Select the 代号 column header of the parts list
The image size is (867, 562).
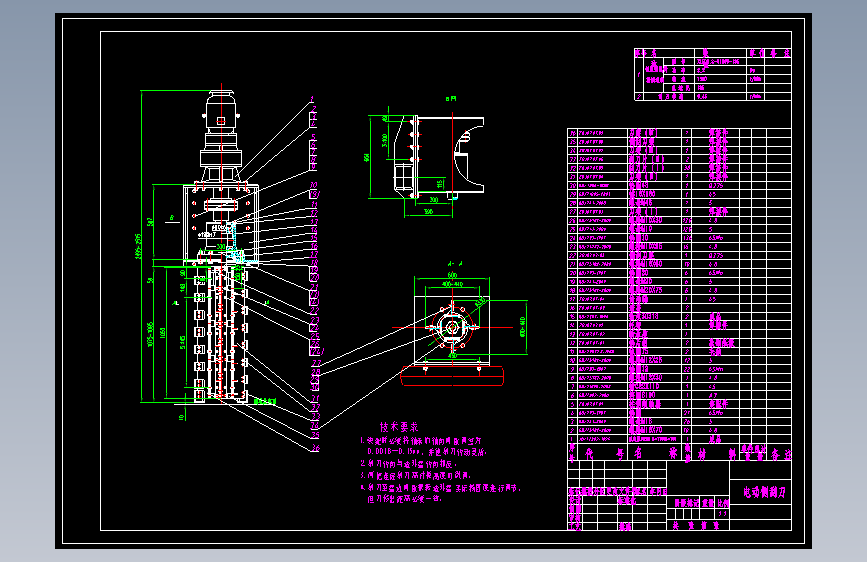[x=604, y=454]
